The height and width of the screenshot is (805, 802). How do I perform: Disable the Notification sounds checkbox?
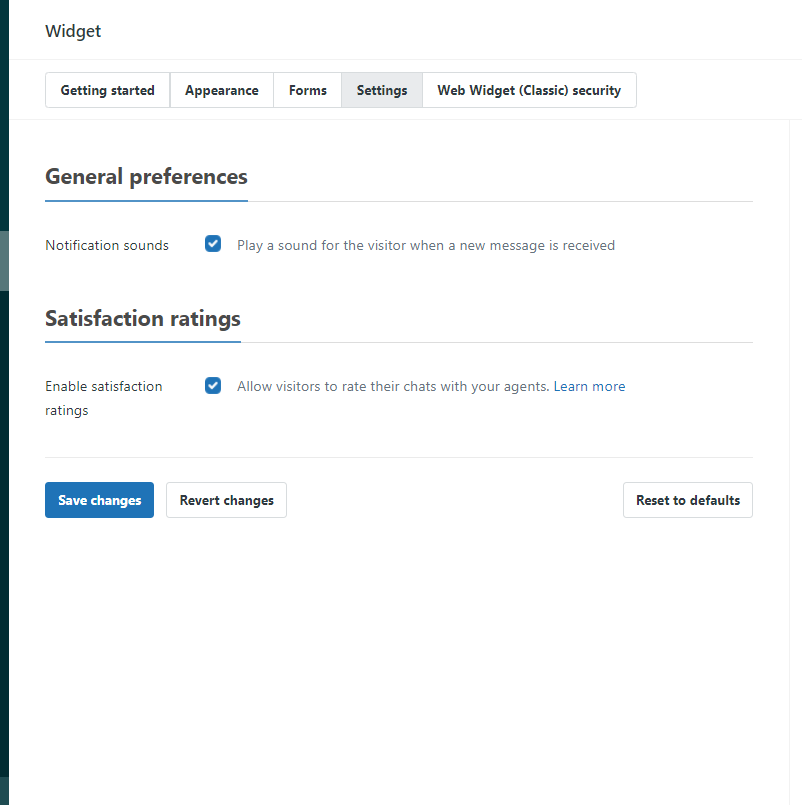pyautogui.click(x=213, y=244)
